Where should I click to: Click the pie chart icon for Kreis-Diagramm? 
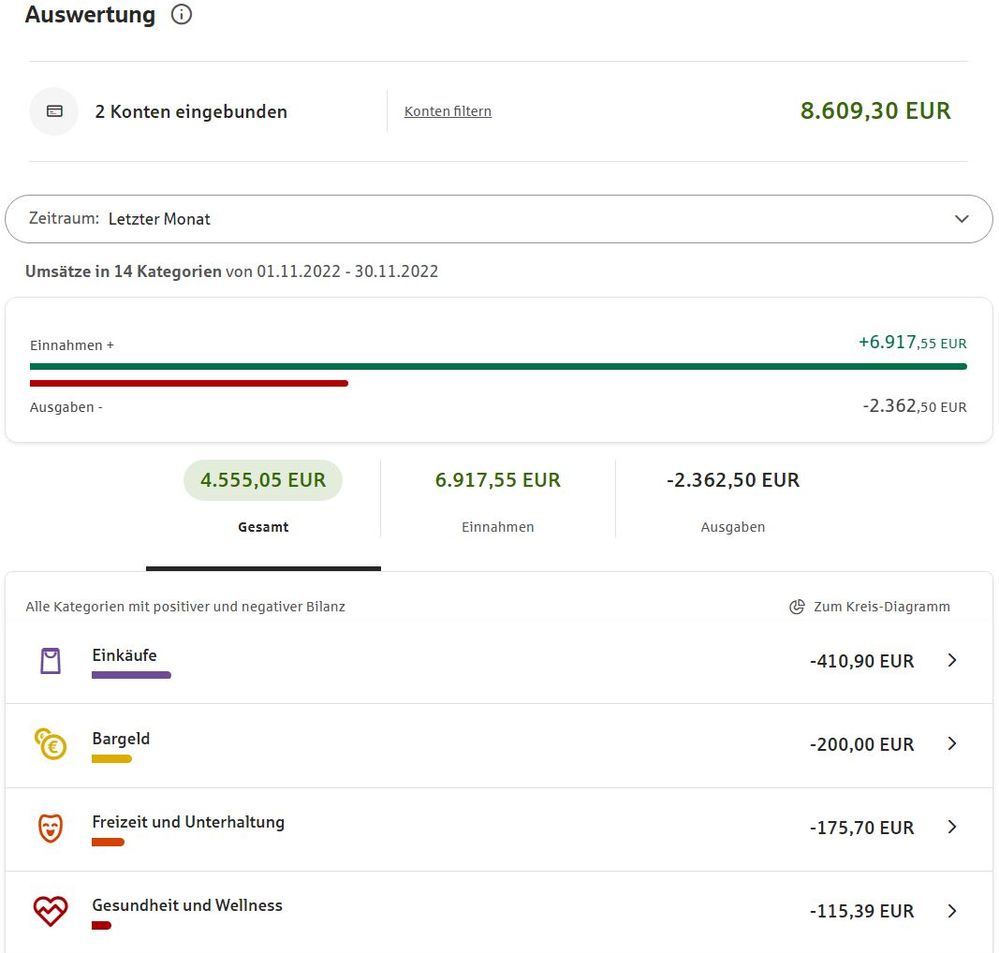click(797, 607)
